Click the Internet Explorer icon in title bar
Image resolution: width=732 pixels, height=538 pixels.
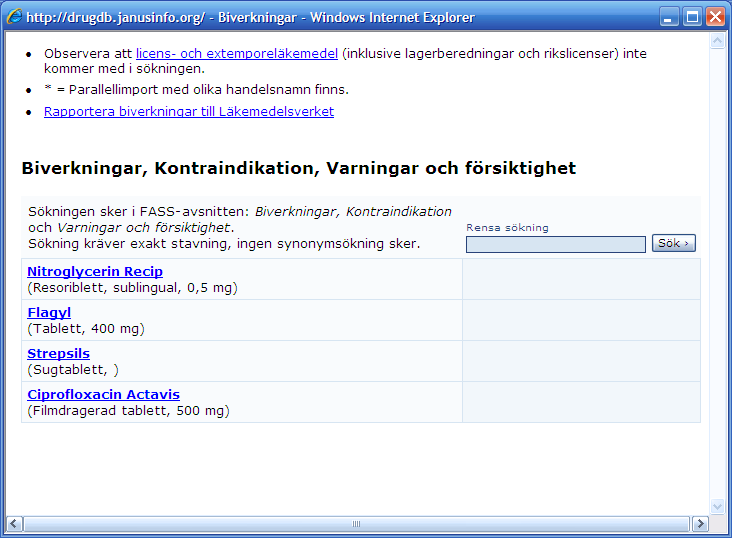[14, 17]
